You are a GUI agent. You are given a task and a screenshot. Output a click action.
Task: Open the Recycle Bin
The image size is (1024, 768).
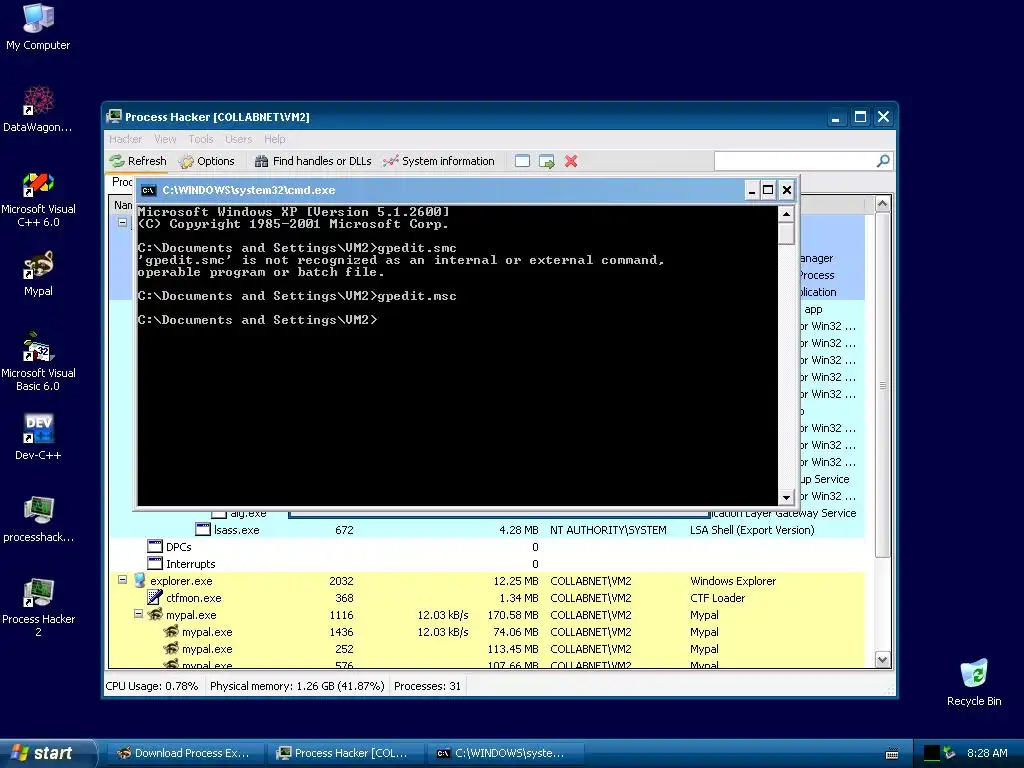point(974,682)
